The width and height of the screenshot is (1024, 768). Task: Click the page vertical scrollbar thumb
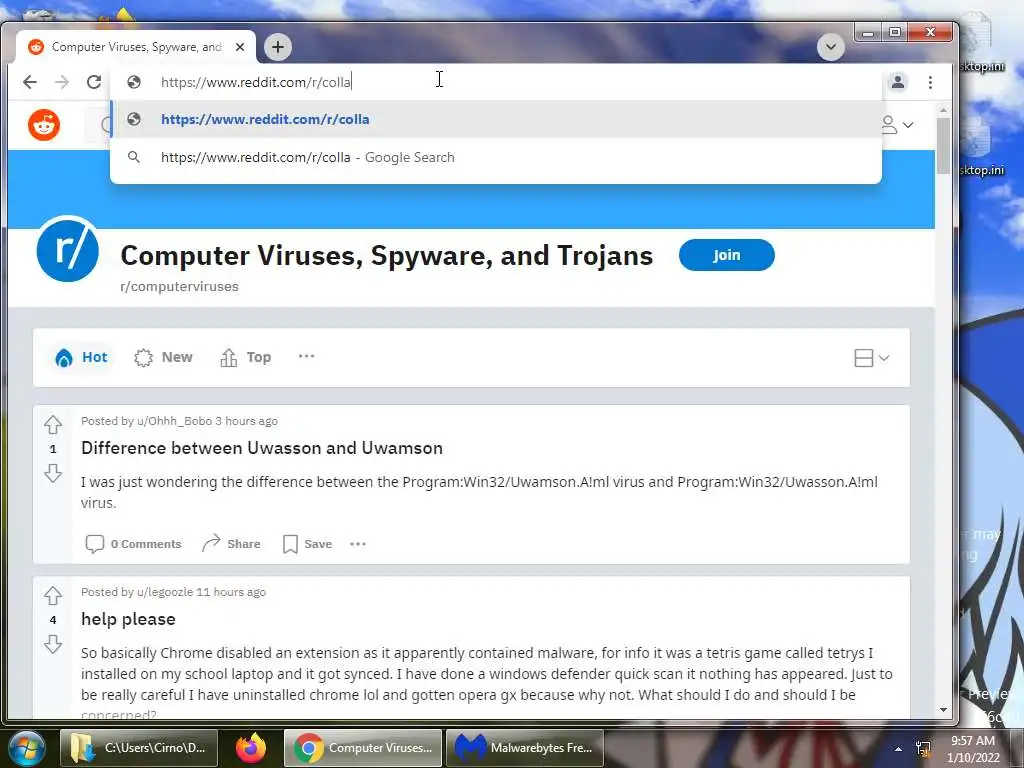tap(943, 145)
